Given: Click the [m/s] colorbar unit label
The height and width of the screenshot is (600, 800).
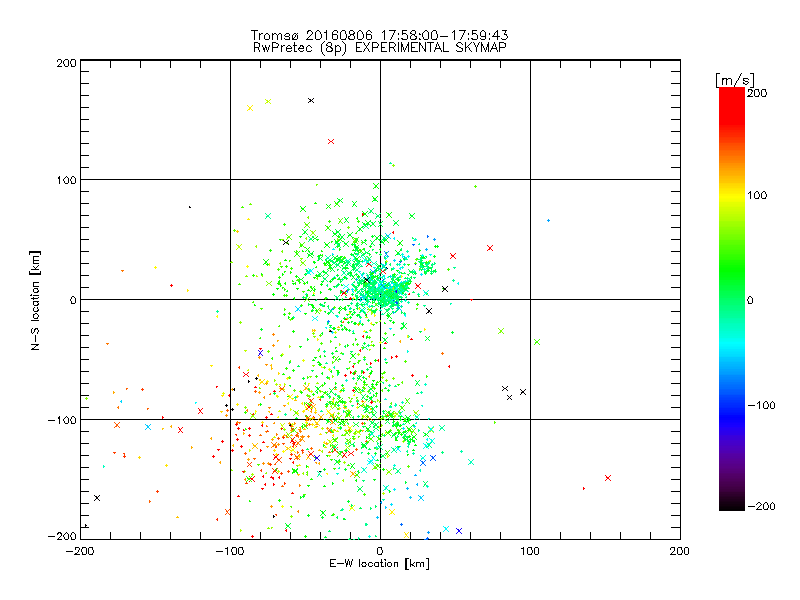Looking at the screenshot, I should coord(734,80).
